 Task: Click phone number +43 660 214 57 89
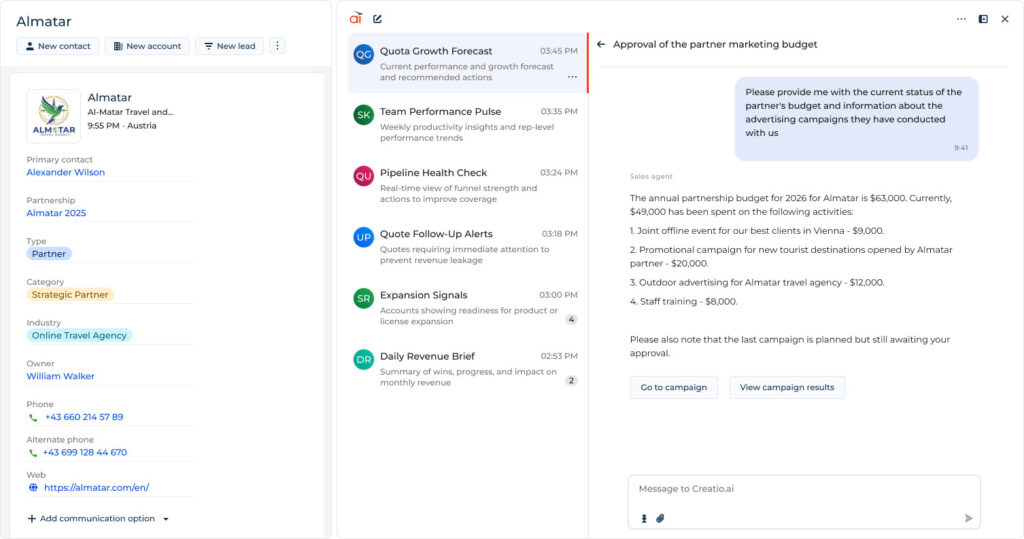click(84, 417)
